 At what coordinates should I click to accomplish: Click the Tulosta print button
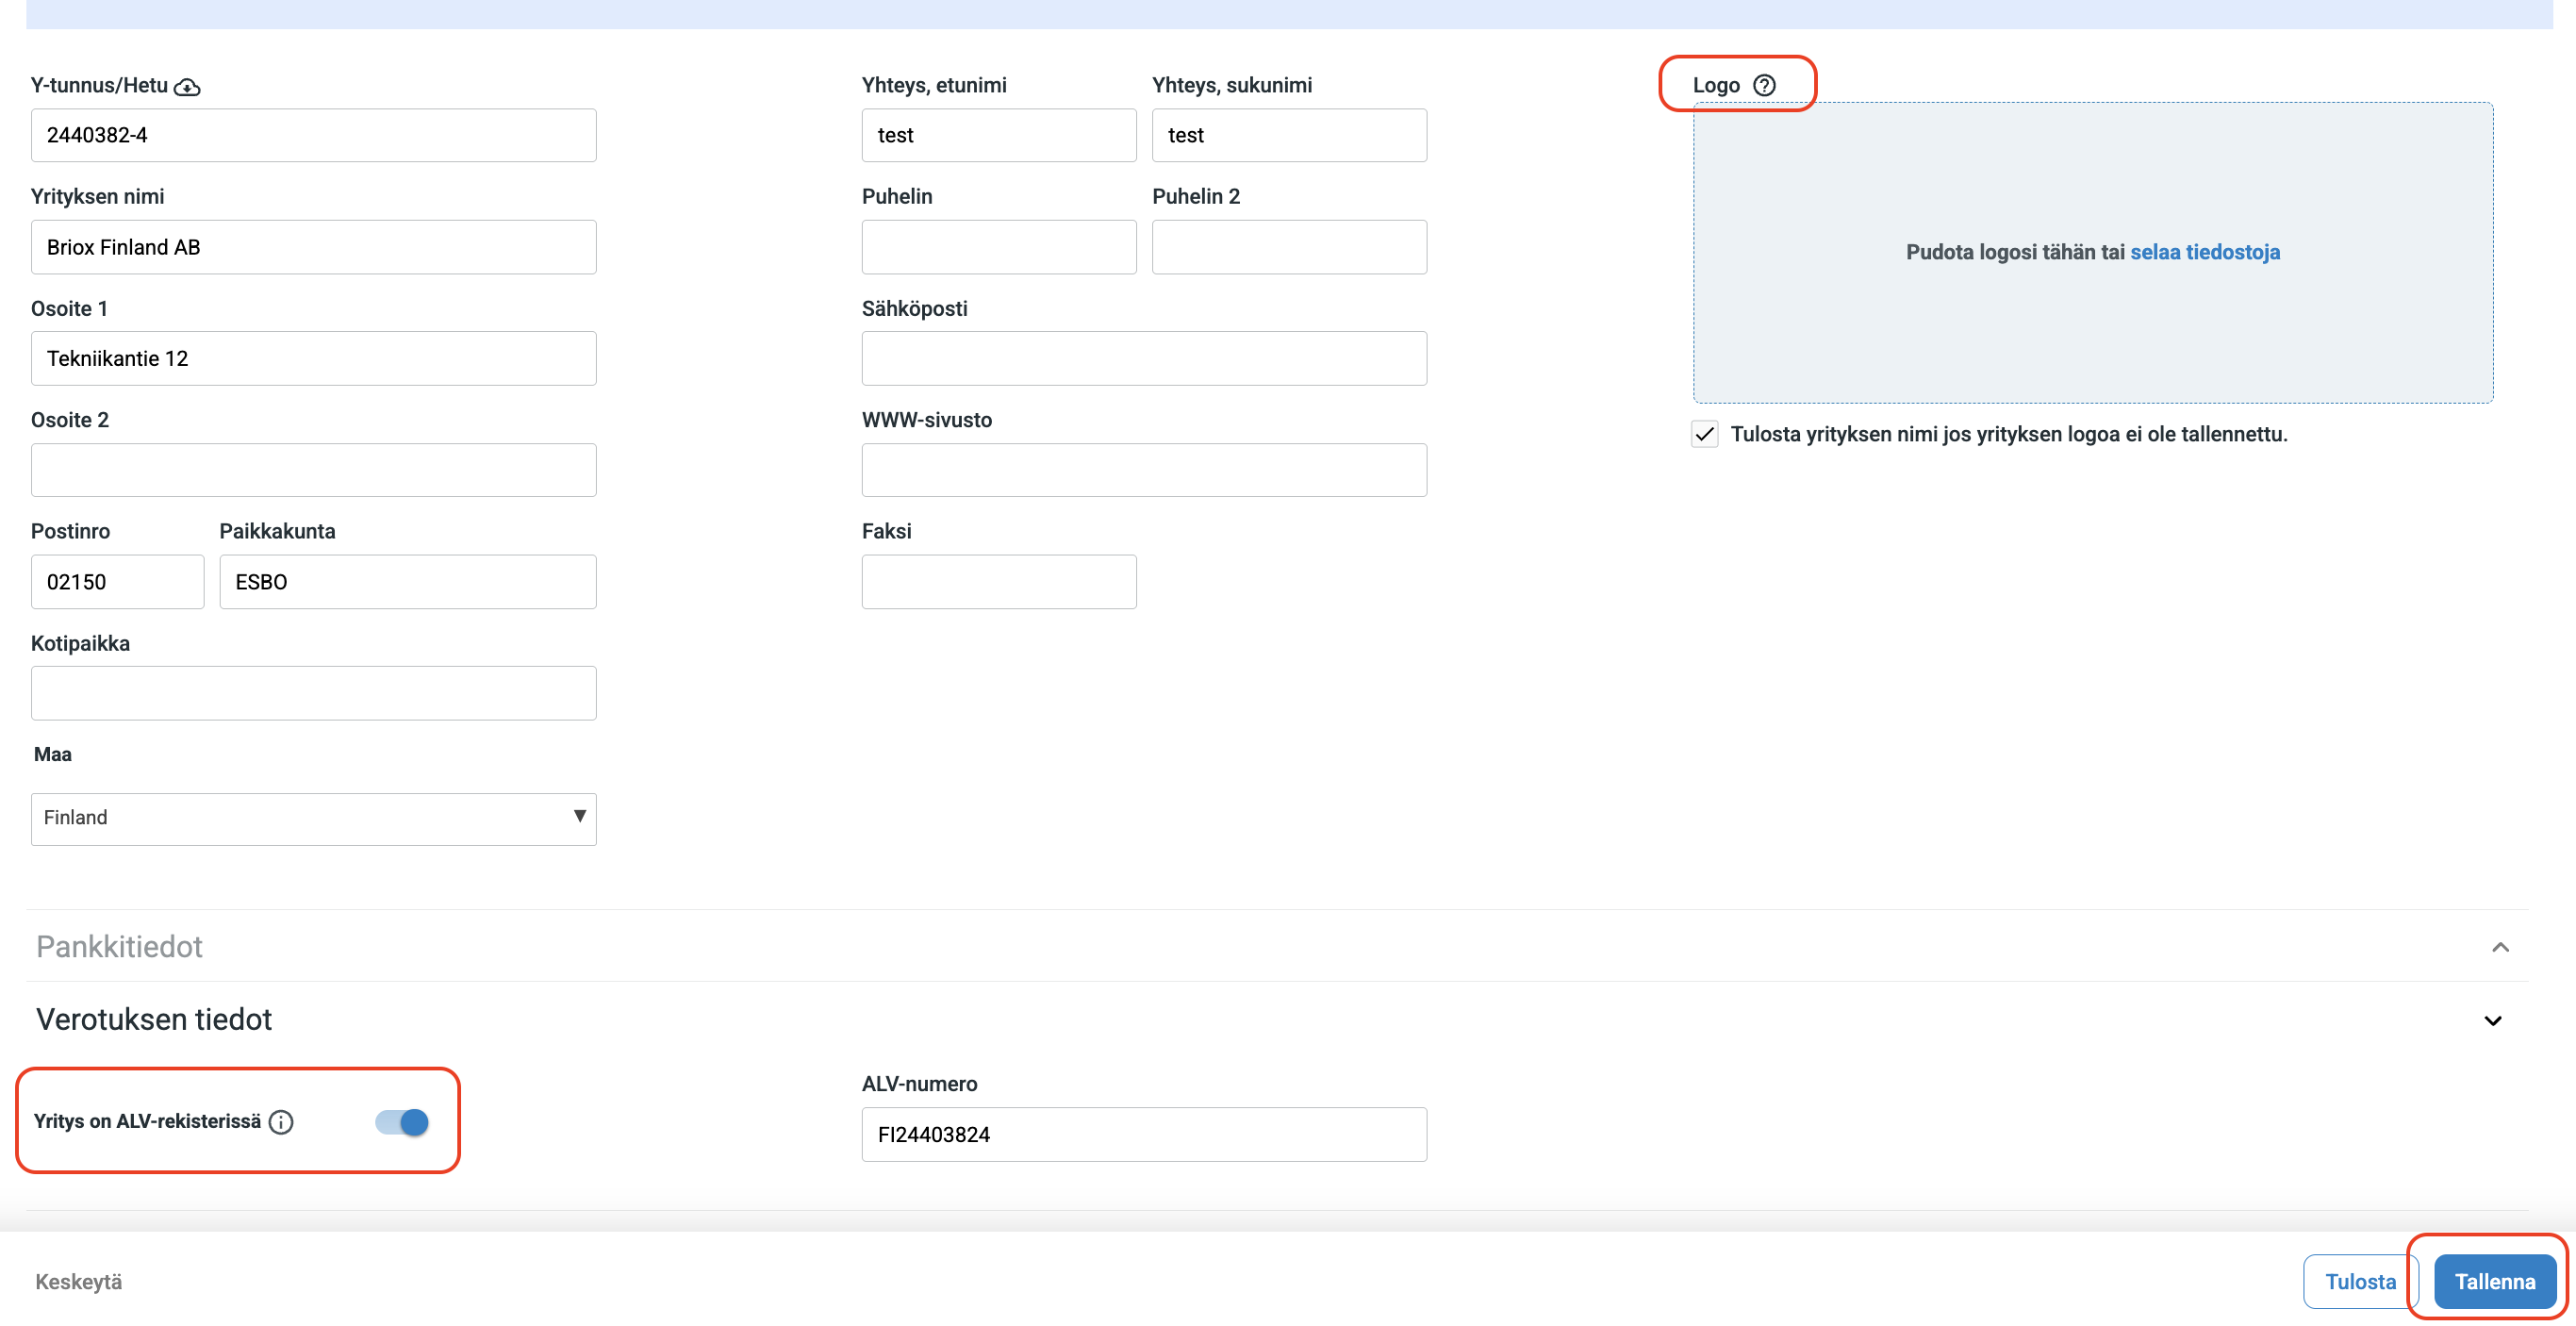(x=2359, y=1281)
